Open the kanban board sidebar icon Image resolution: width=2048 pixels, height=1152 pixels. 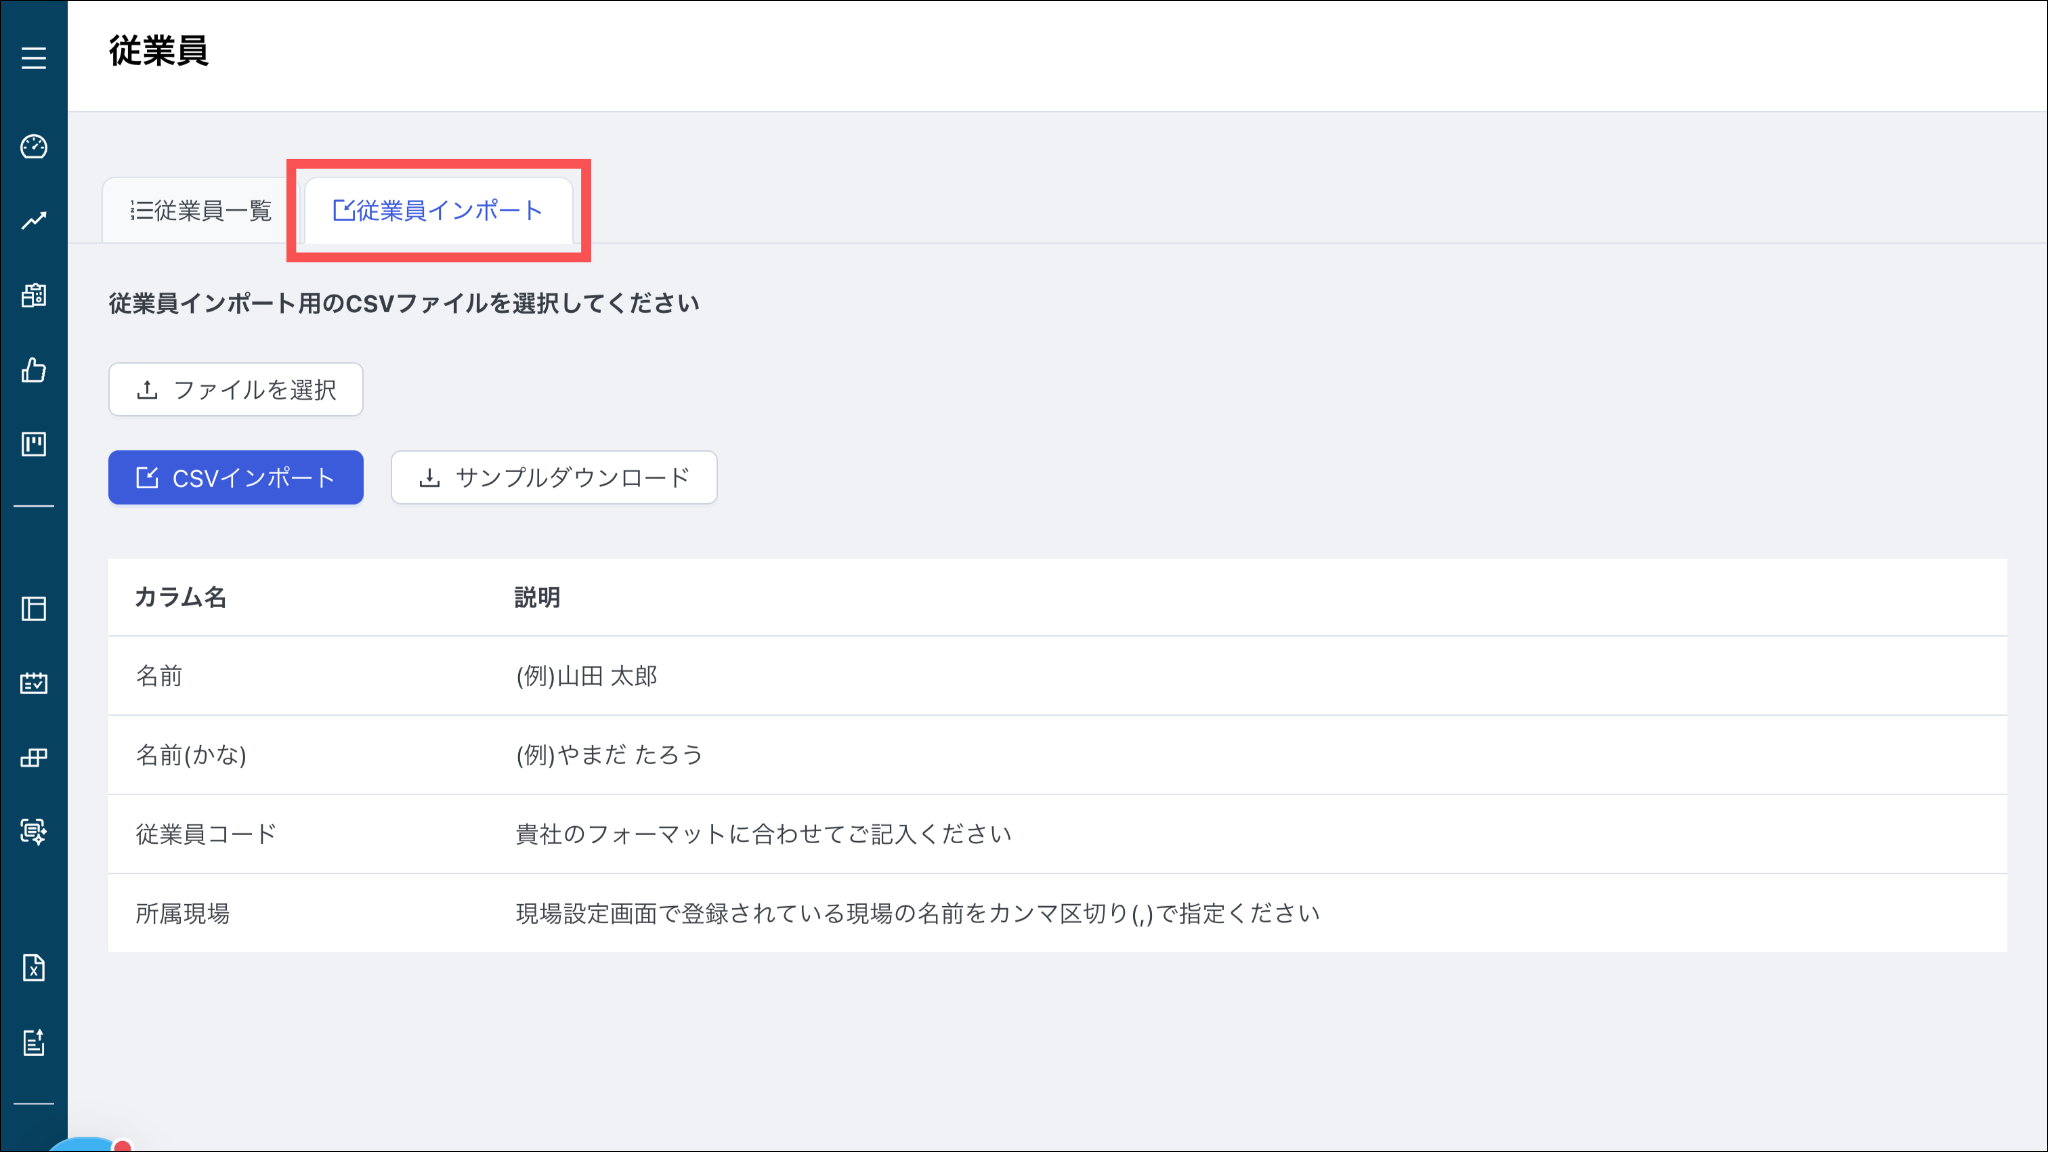click(x=34, y=444)
